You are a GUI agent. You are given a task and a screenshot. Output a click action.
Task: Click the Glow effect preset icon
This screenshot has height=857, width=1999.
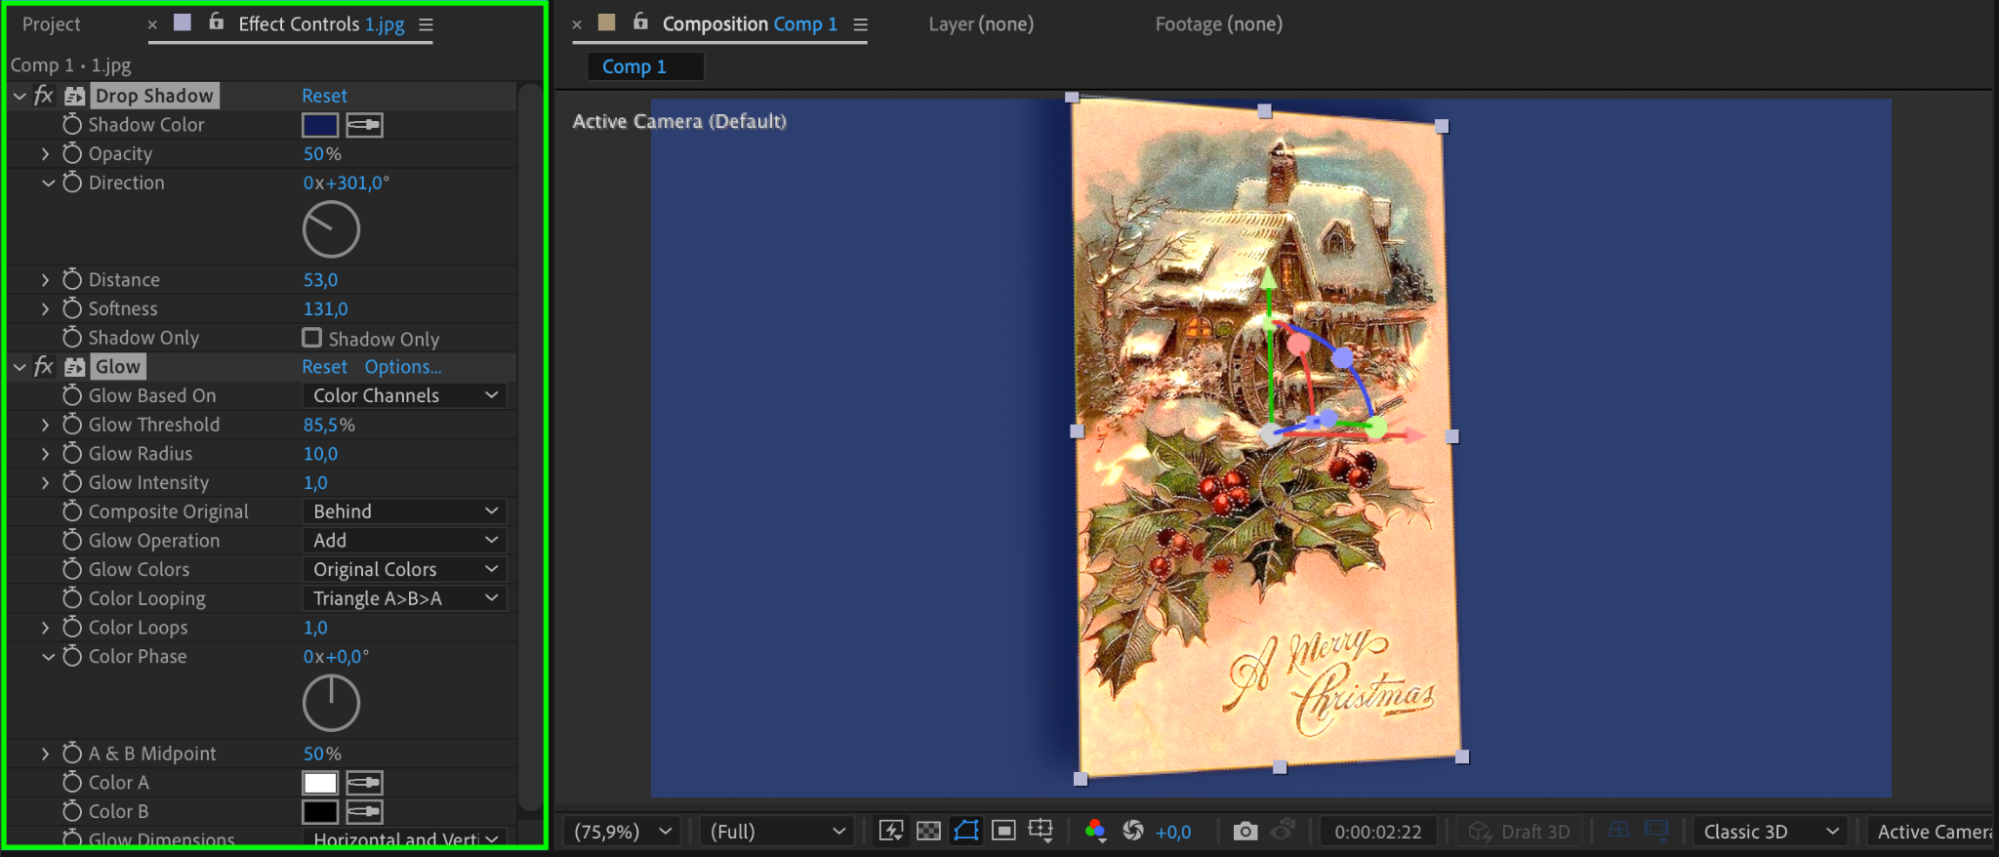coord(75,367)
